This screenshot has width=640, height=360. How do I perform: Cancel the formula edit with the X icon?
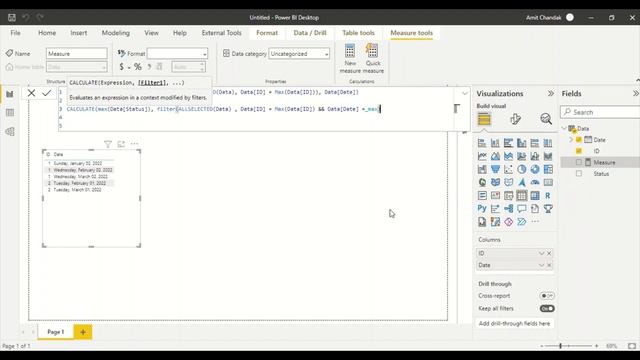31,93
